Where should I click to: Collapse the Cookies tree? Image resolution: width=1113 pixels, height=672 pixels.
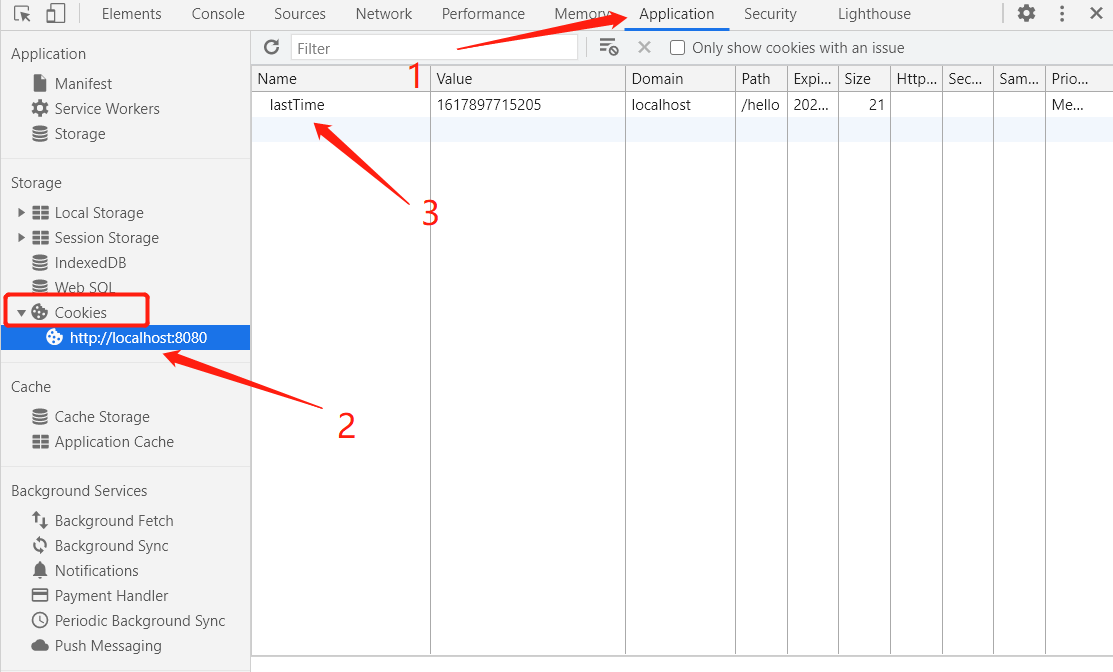tap(22, 311)
